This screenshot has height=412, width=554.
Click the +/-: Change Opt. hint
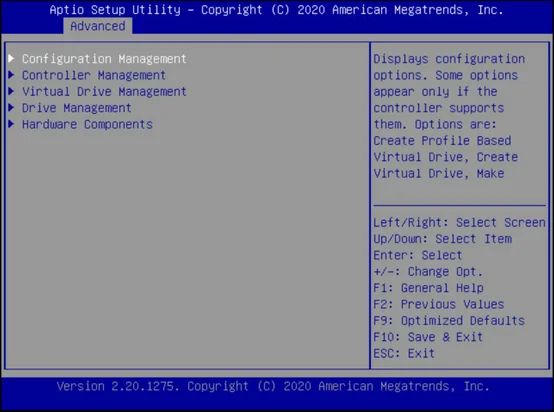pyautogui.click(x=428, y=272)
